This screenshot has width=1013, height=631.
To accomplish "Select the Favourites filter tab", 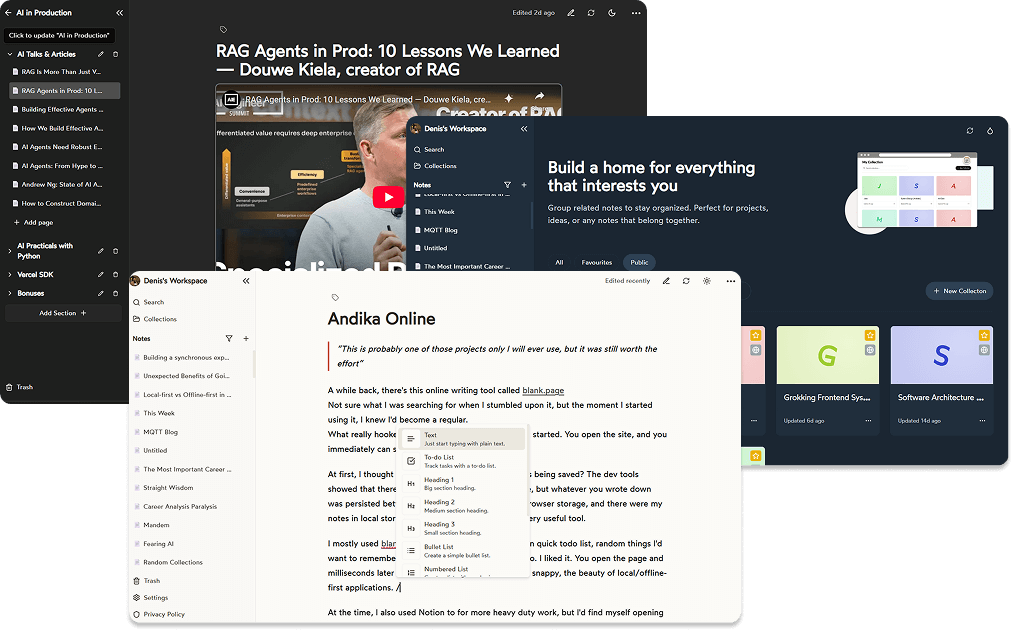I will 596,262.
